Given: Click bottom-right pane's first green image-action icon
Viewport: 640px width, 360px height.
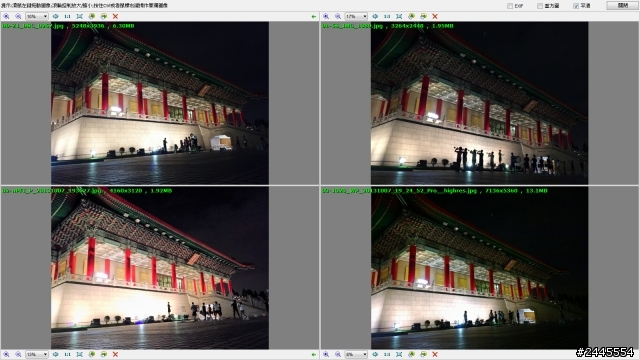Looking at the screenshot, I should (411, 354).
